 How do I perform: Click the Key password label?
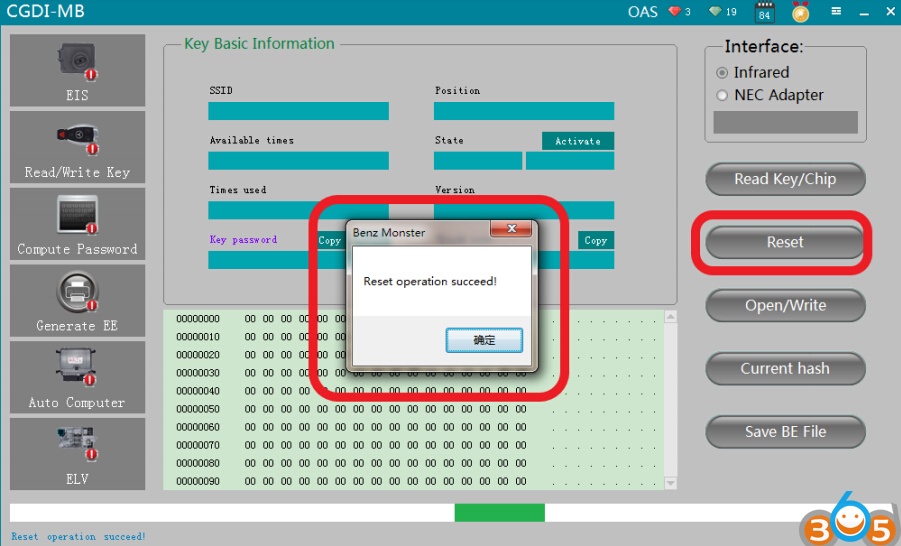click(243, 240)
